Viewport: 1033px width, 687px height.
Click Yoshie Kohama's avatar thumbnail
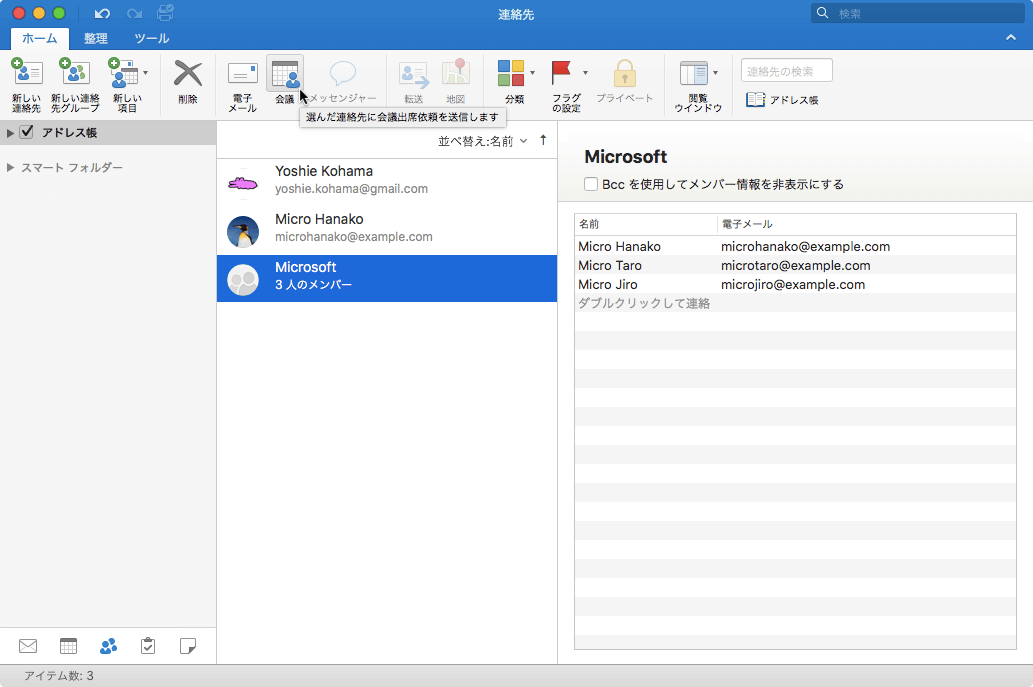243,183
